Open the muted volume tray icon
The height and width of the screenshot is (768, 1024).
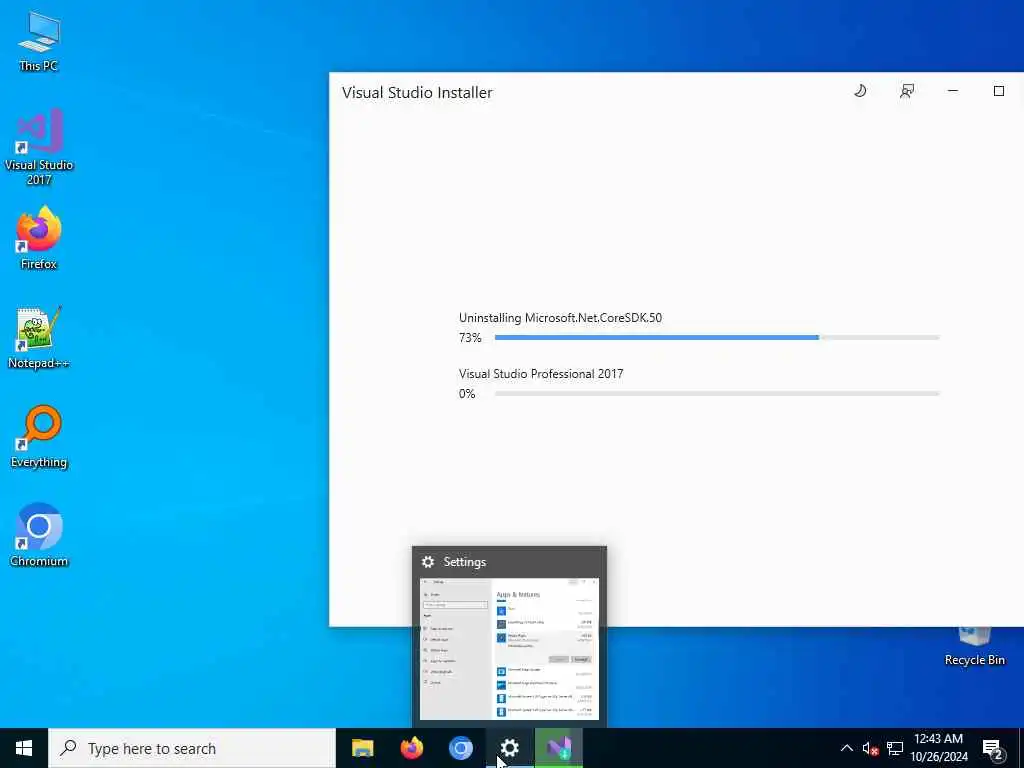[870, 748]
